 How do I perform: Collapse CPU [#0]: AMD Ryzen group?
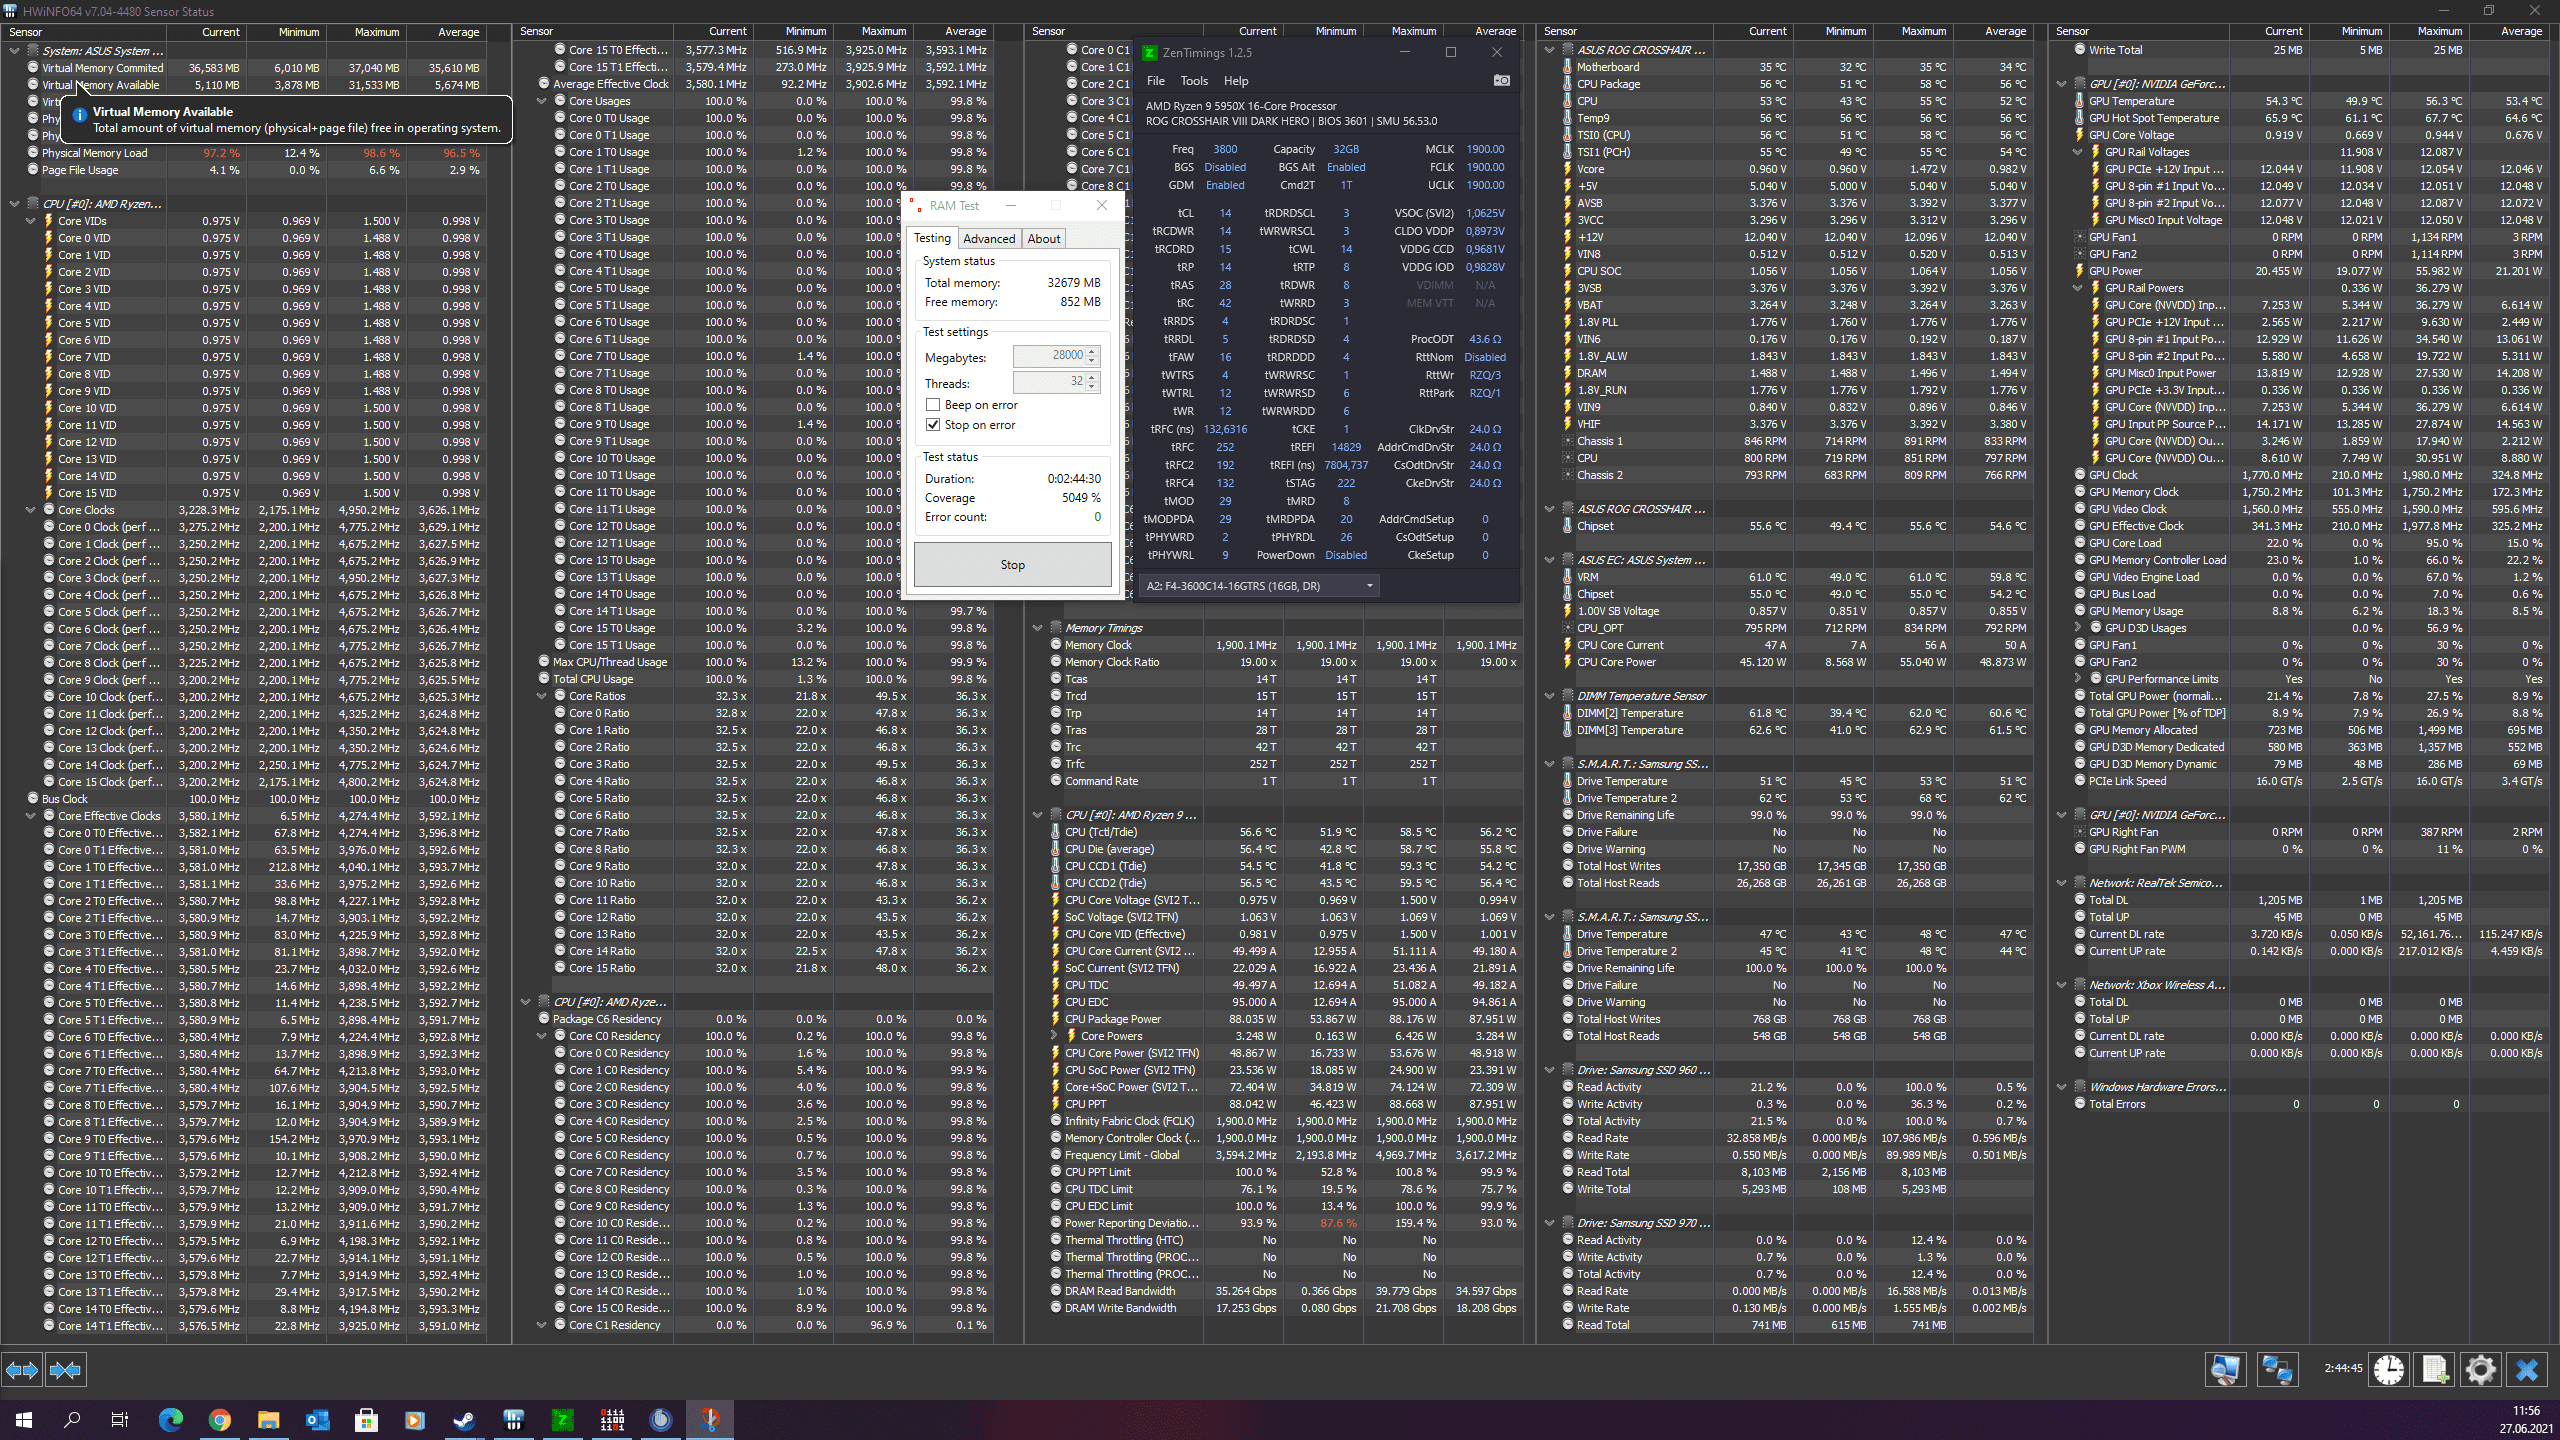pyautogui.click(x=14, y=203)
